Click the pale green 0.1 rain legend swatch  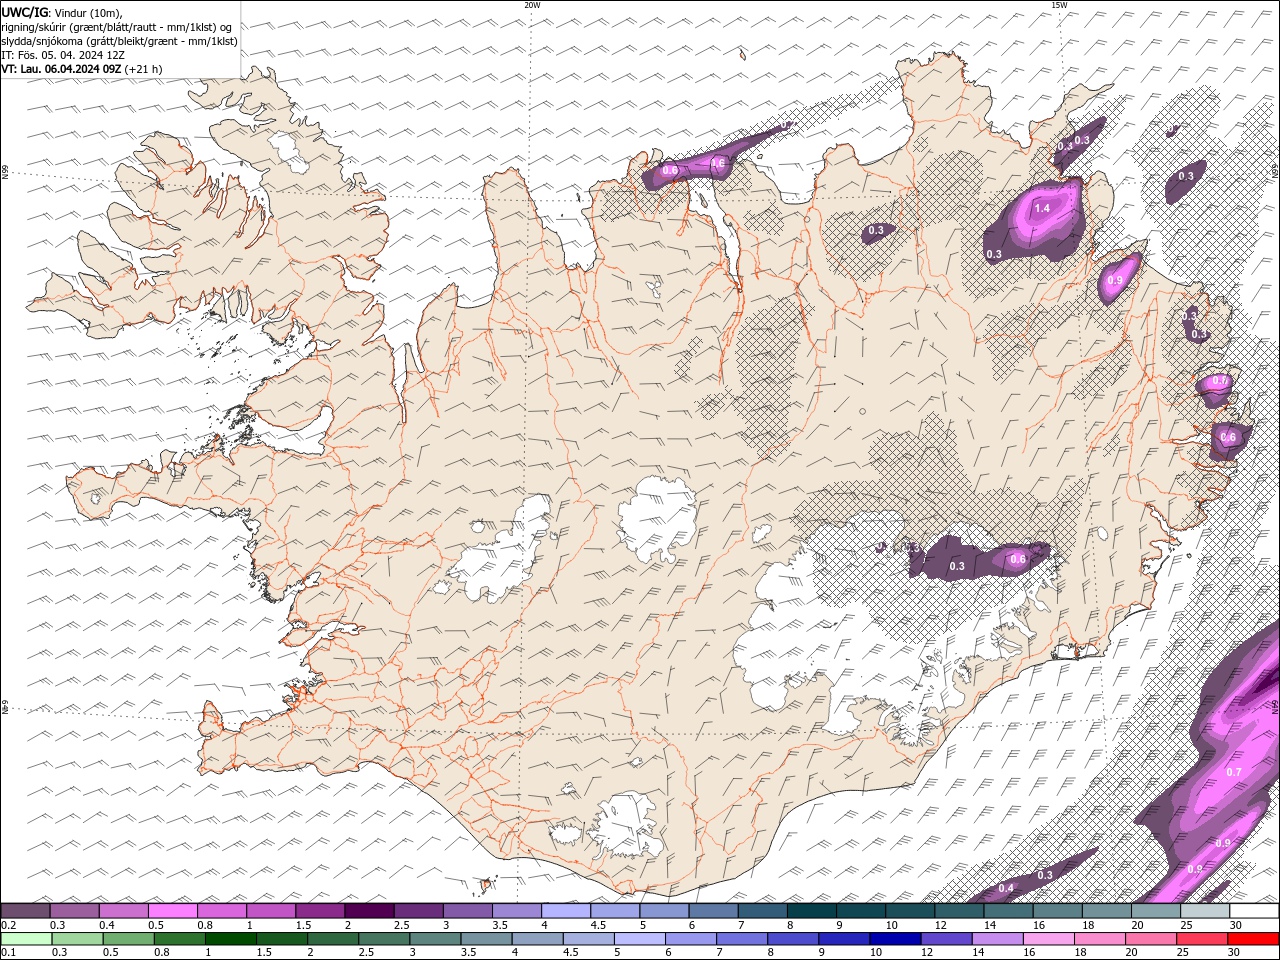click(27, 939)
